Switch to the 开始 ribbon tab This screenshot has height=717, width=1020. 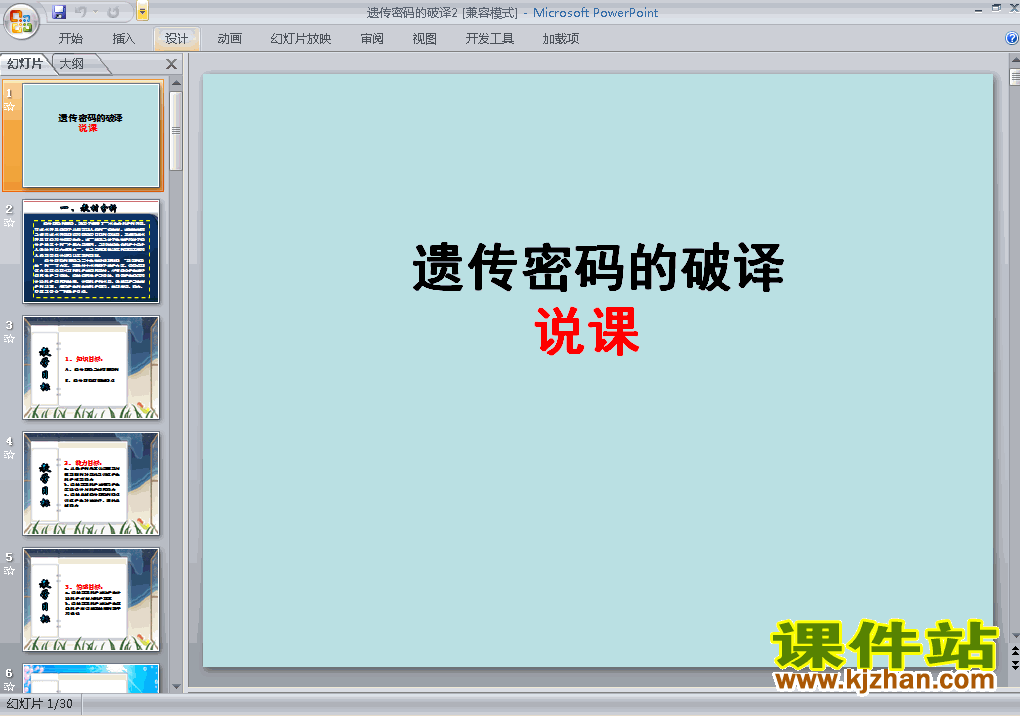click(70, 38)
